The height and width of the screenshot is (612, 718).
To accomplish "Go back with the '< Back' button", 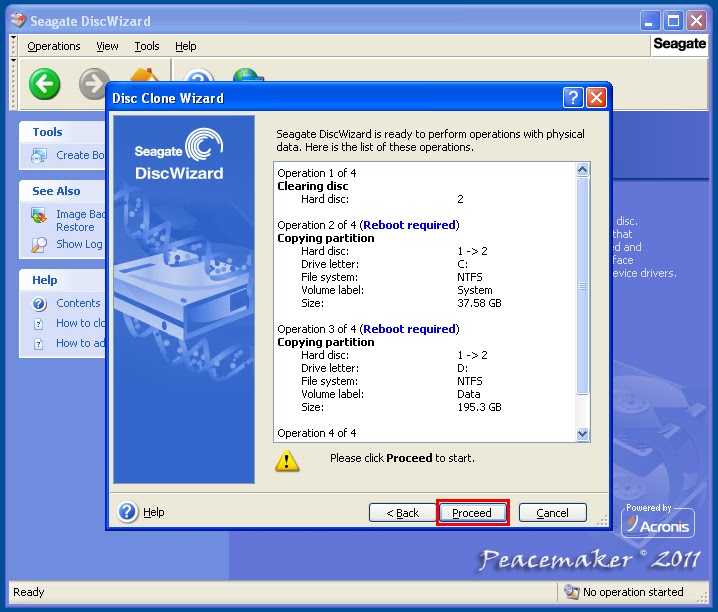I will (x=403, y=513).
